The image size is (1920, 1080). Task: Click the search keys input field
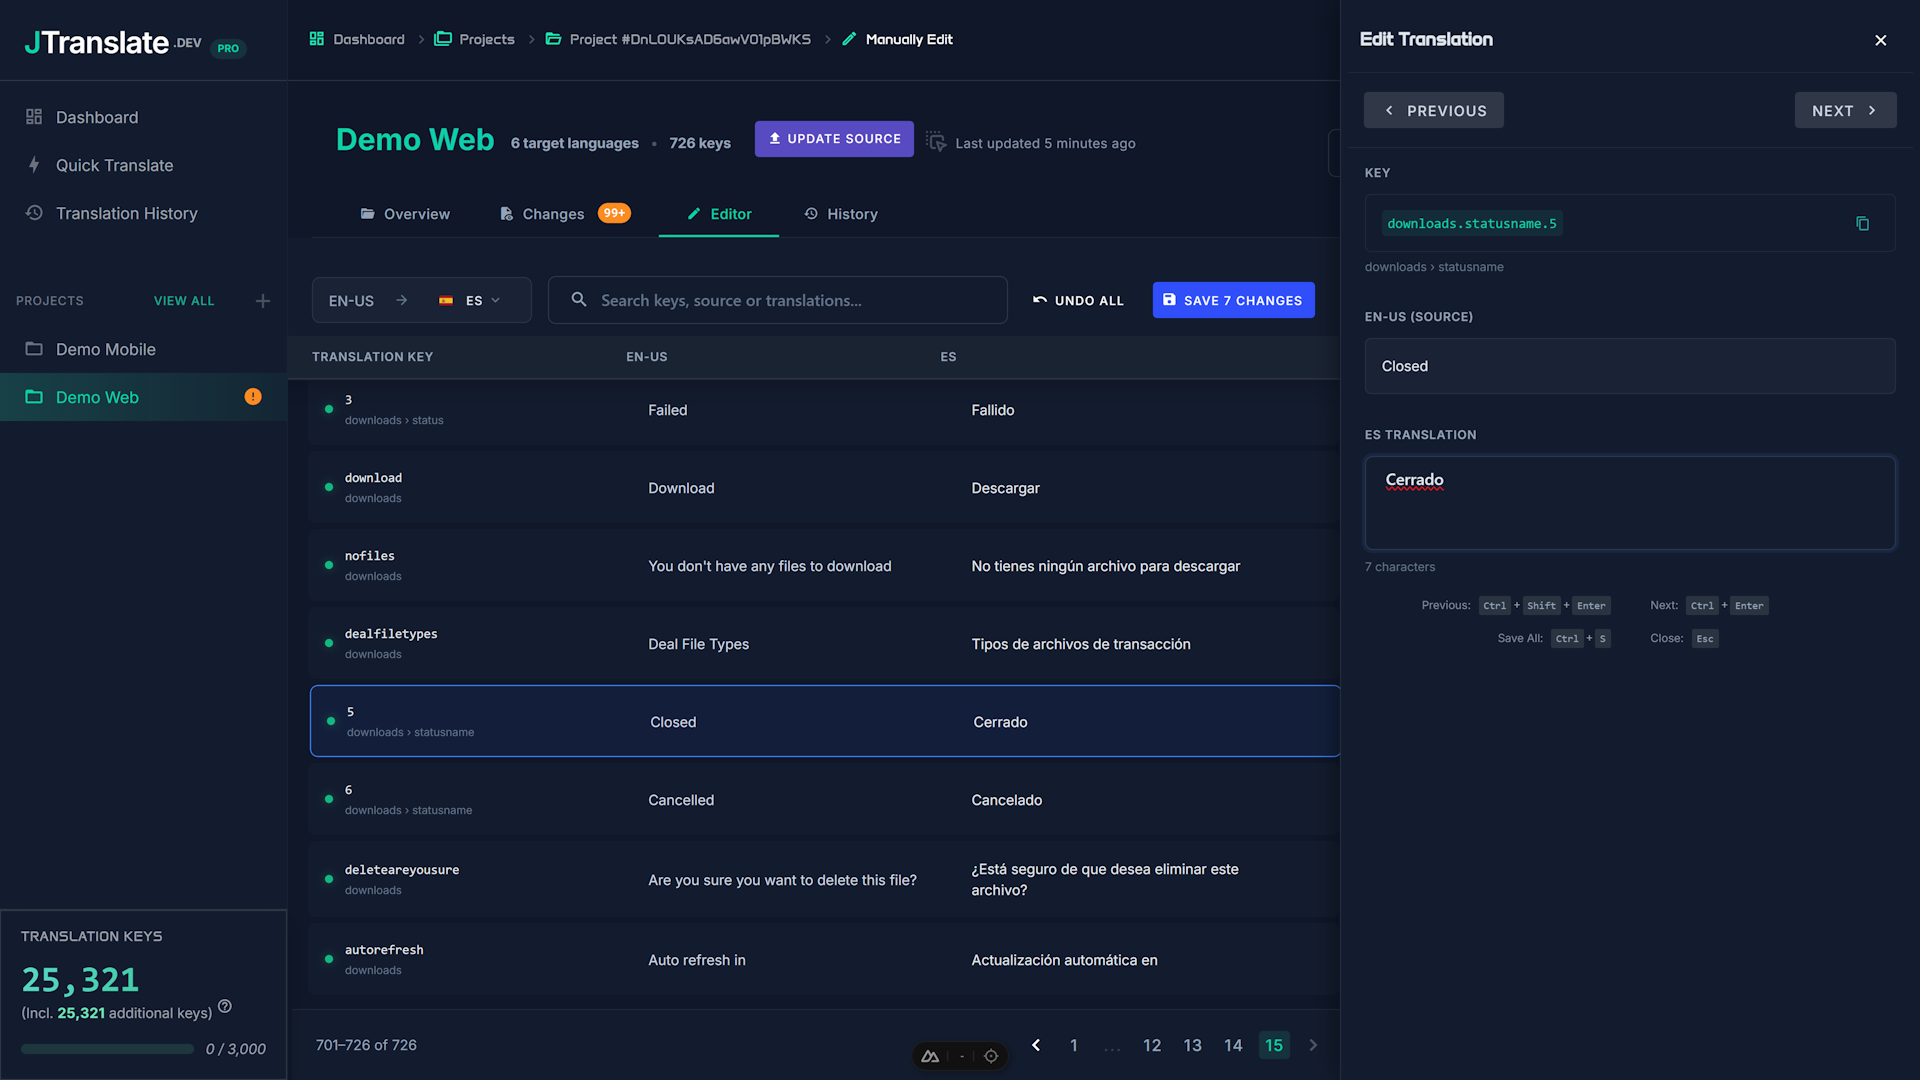[778, 300]
